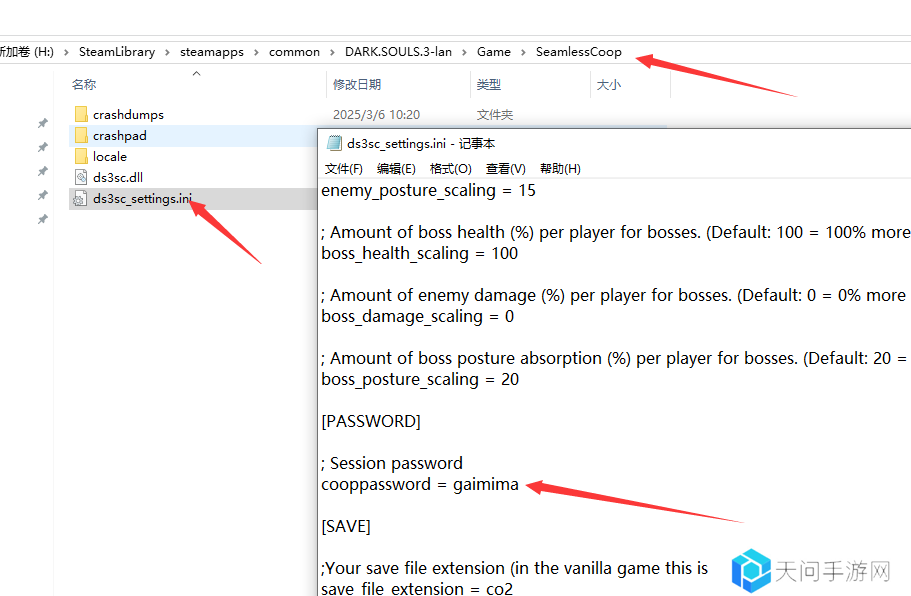Click the 'Amount of enemy damage' comment line
Viewport: 911px width, 596px height.
(616, 296)
